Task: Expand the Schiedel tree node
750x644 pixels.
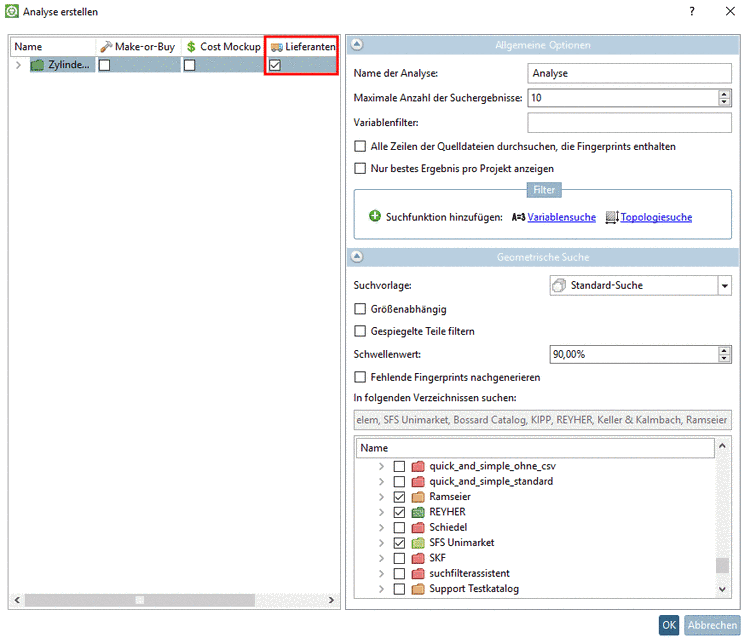Action: pyautogui.click(x=381, y=527)
